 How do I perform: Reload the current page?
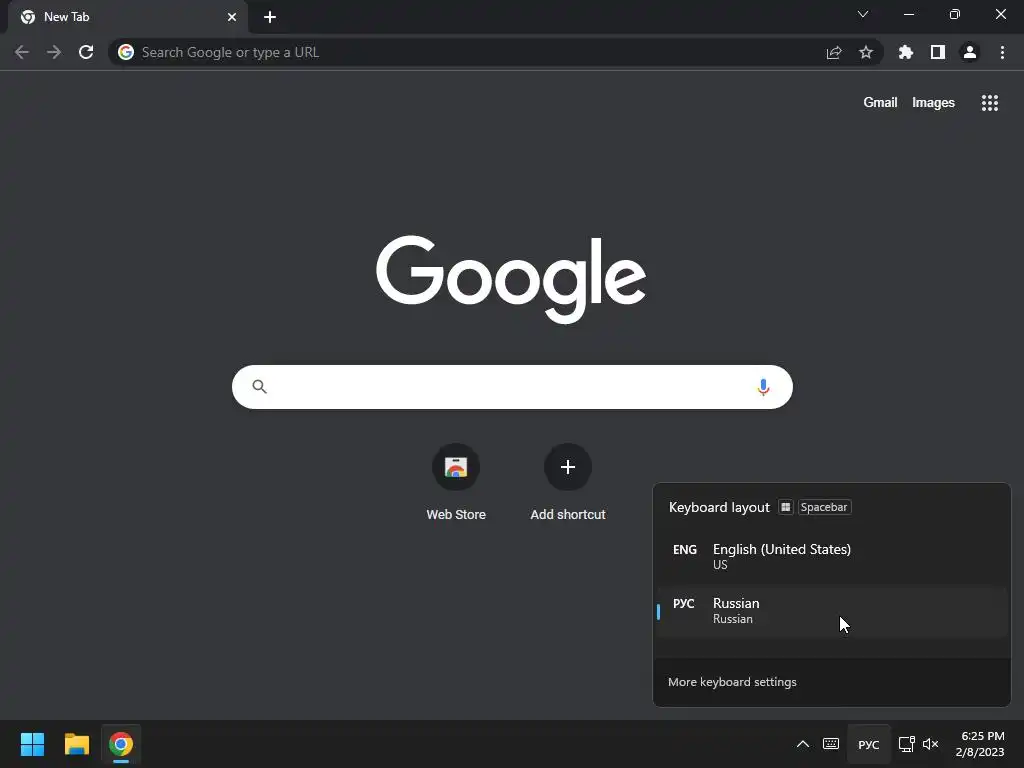tap(86, 52)
